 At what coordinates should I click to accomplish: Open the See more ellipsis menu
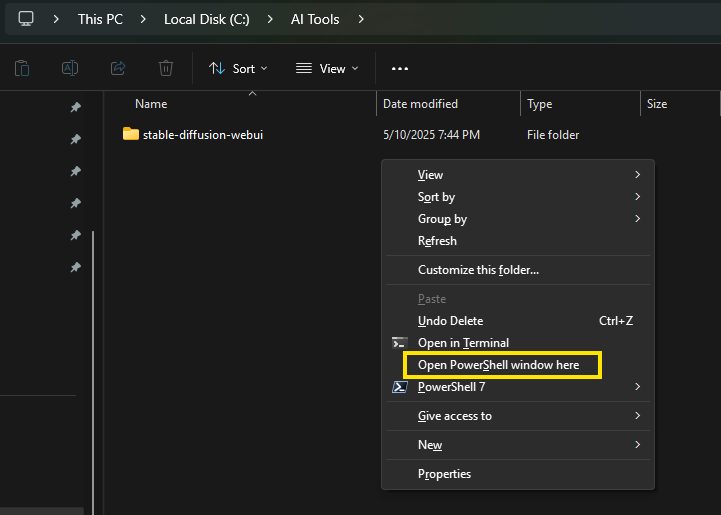click(x=400, y=69)
